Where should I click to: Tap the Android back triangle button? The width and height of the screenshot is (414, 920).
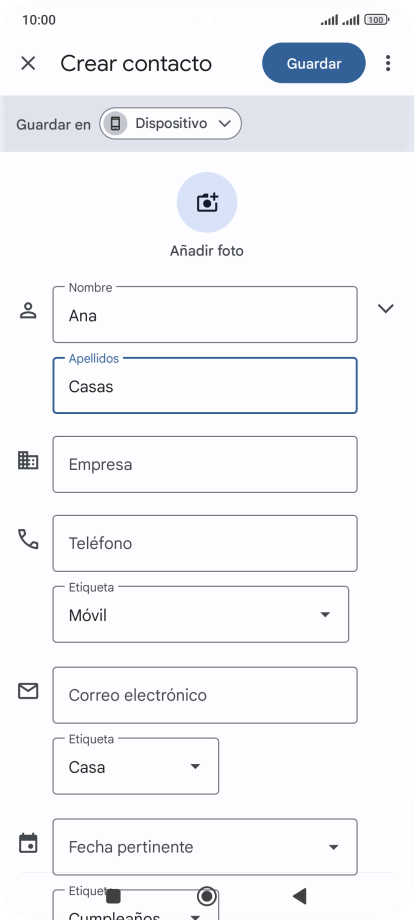(300, 896)
